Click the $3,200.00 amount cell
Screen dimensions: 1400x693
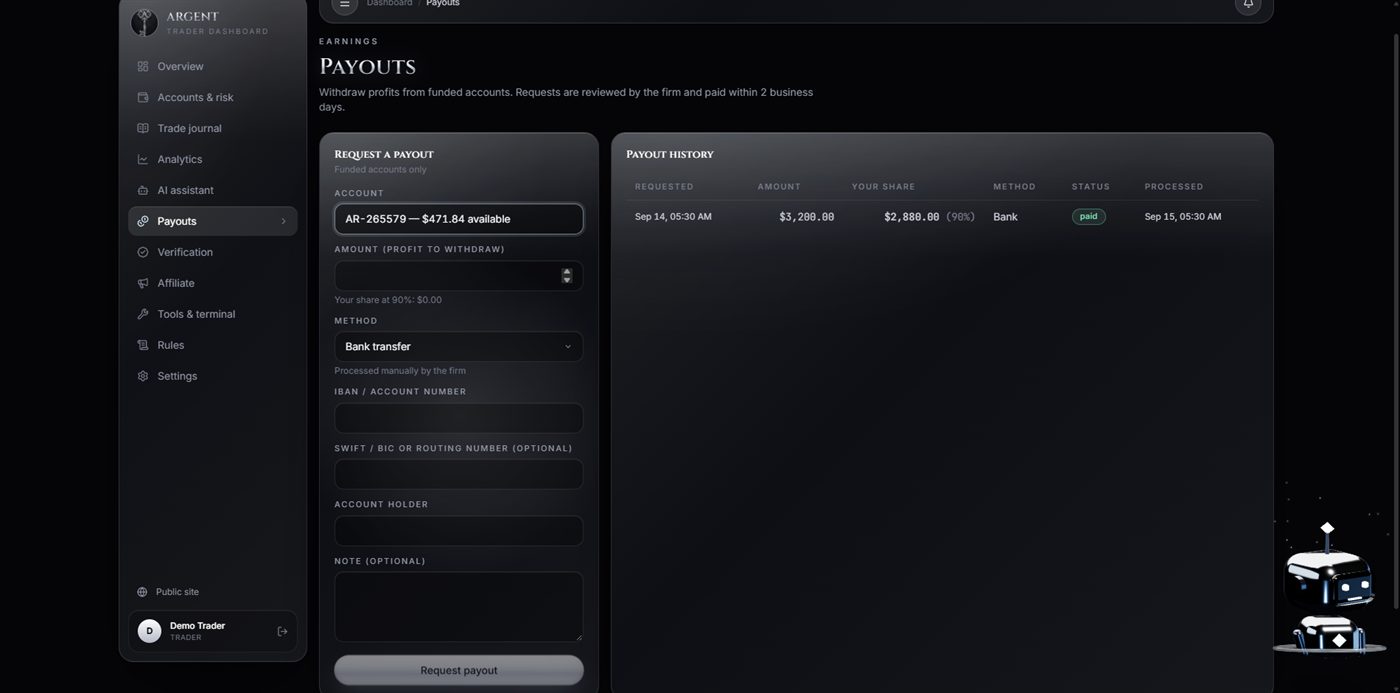coord(806,216)
